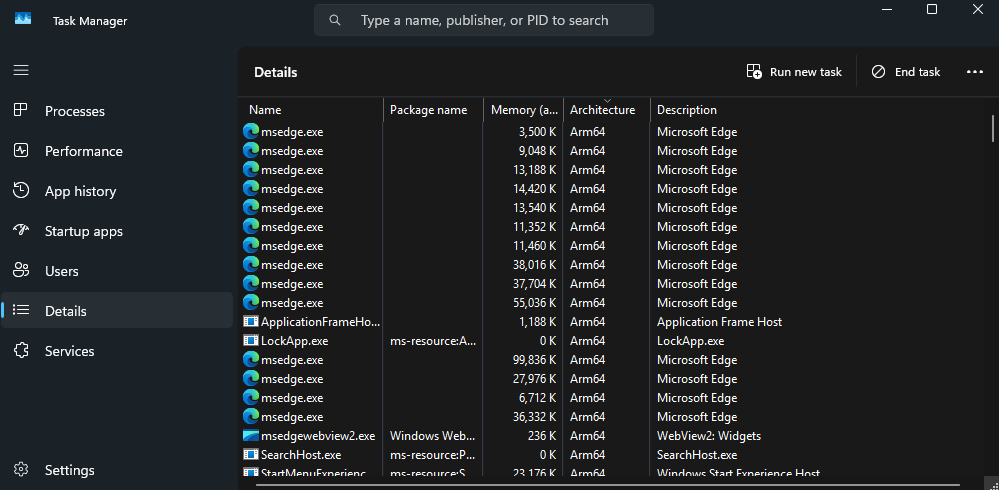Click the LockApp.exe process name
999x490 pixels.
pyautogui.click(x=294, y=341)
